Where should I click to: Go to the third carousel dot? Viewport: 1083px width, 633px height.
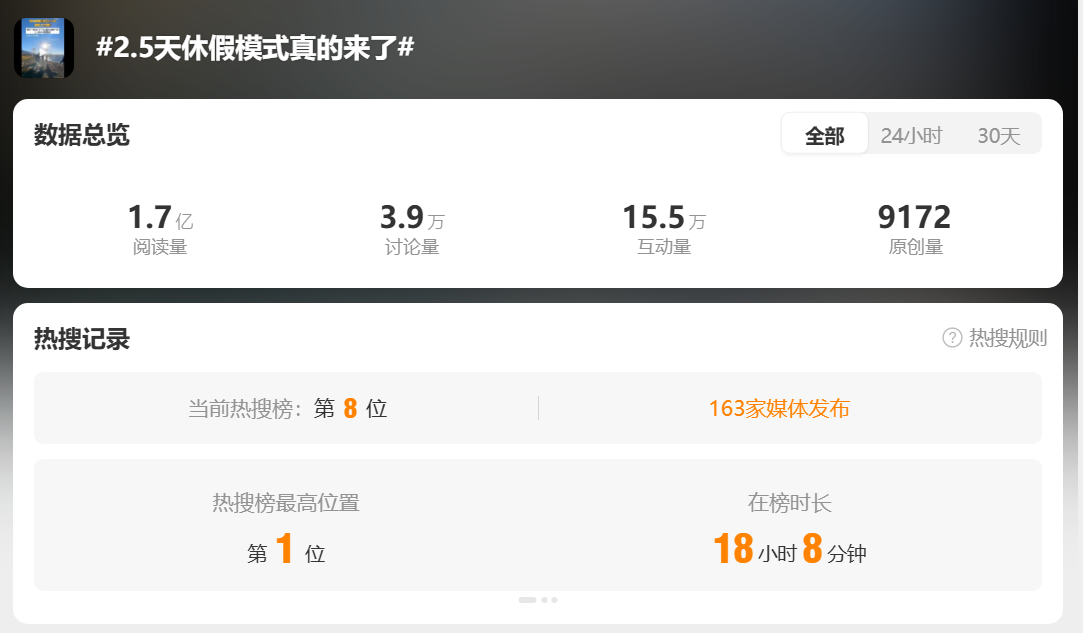click(555, 600)
